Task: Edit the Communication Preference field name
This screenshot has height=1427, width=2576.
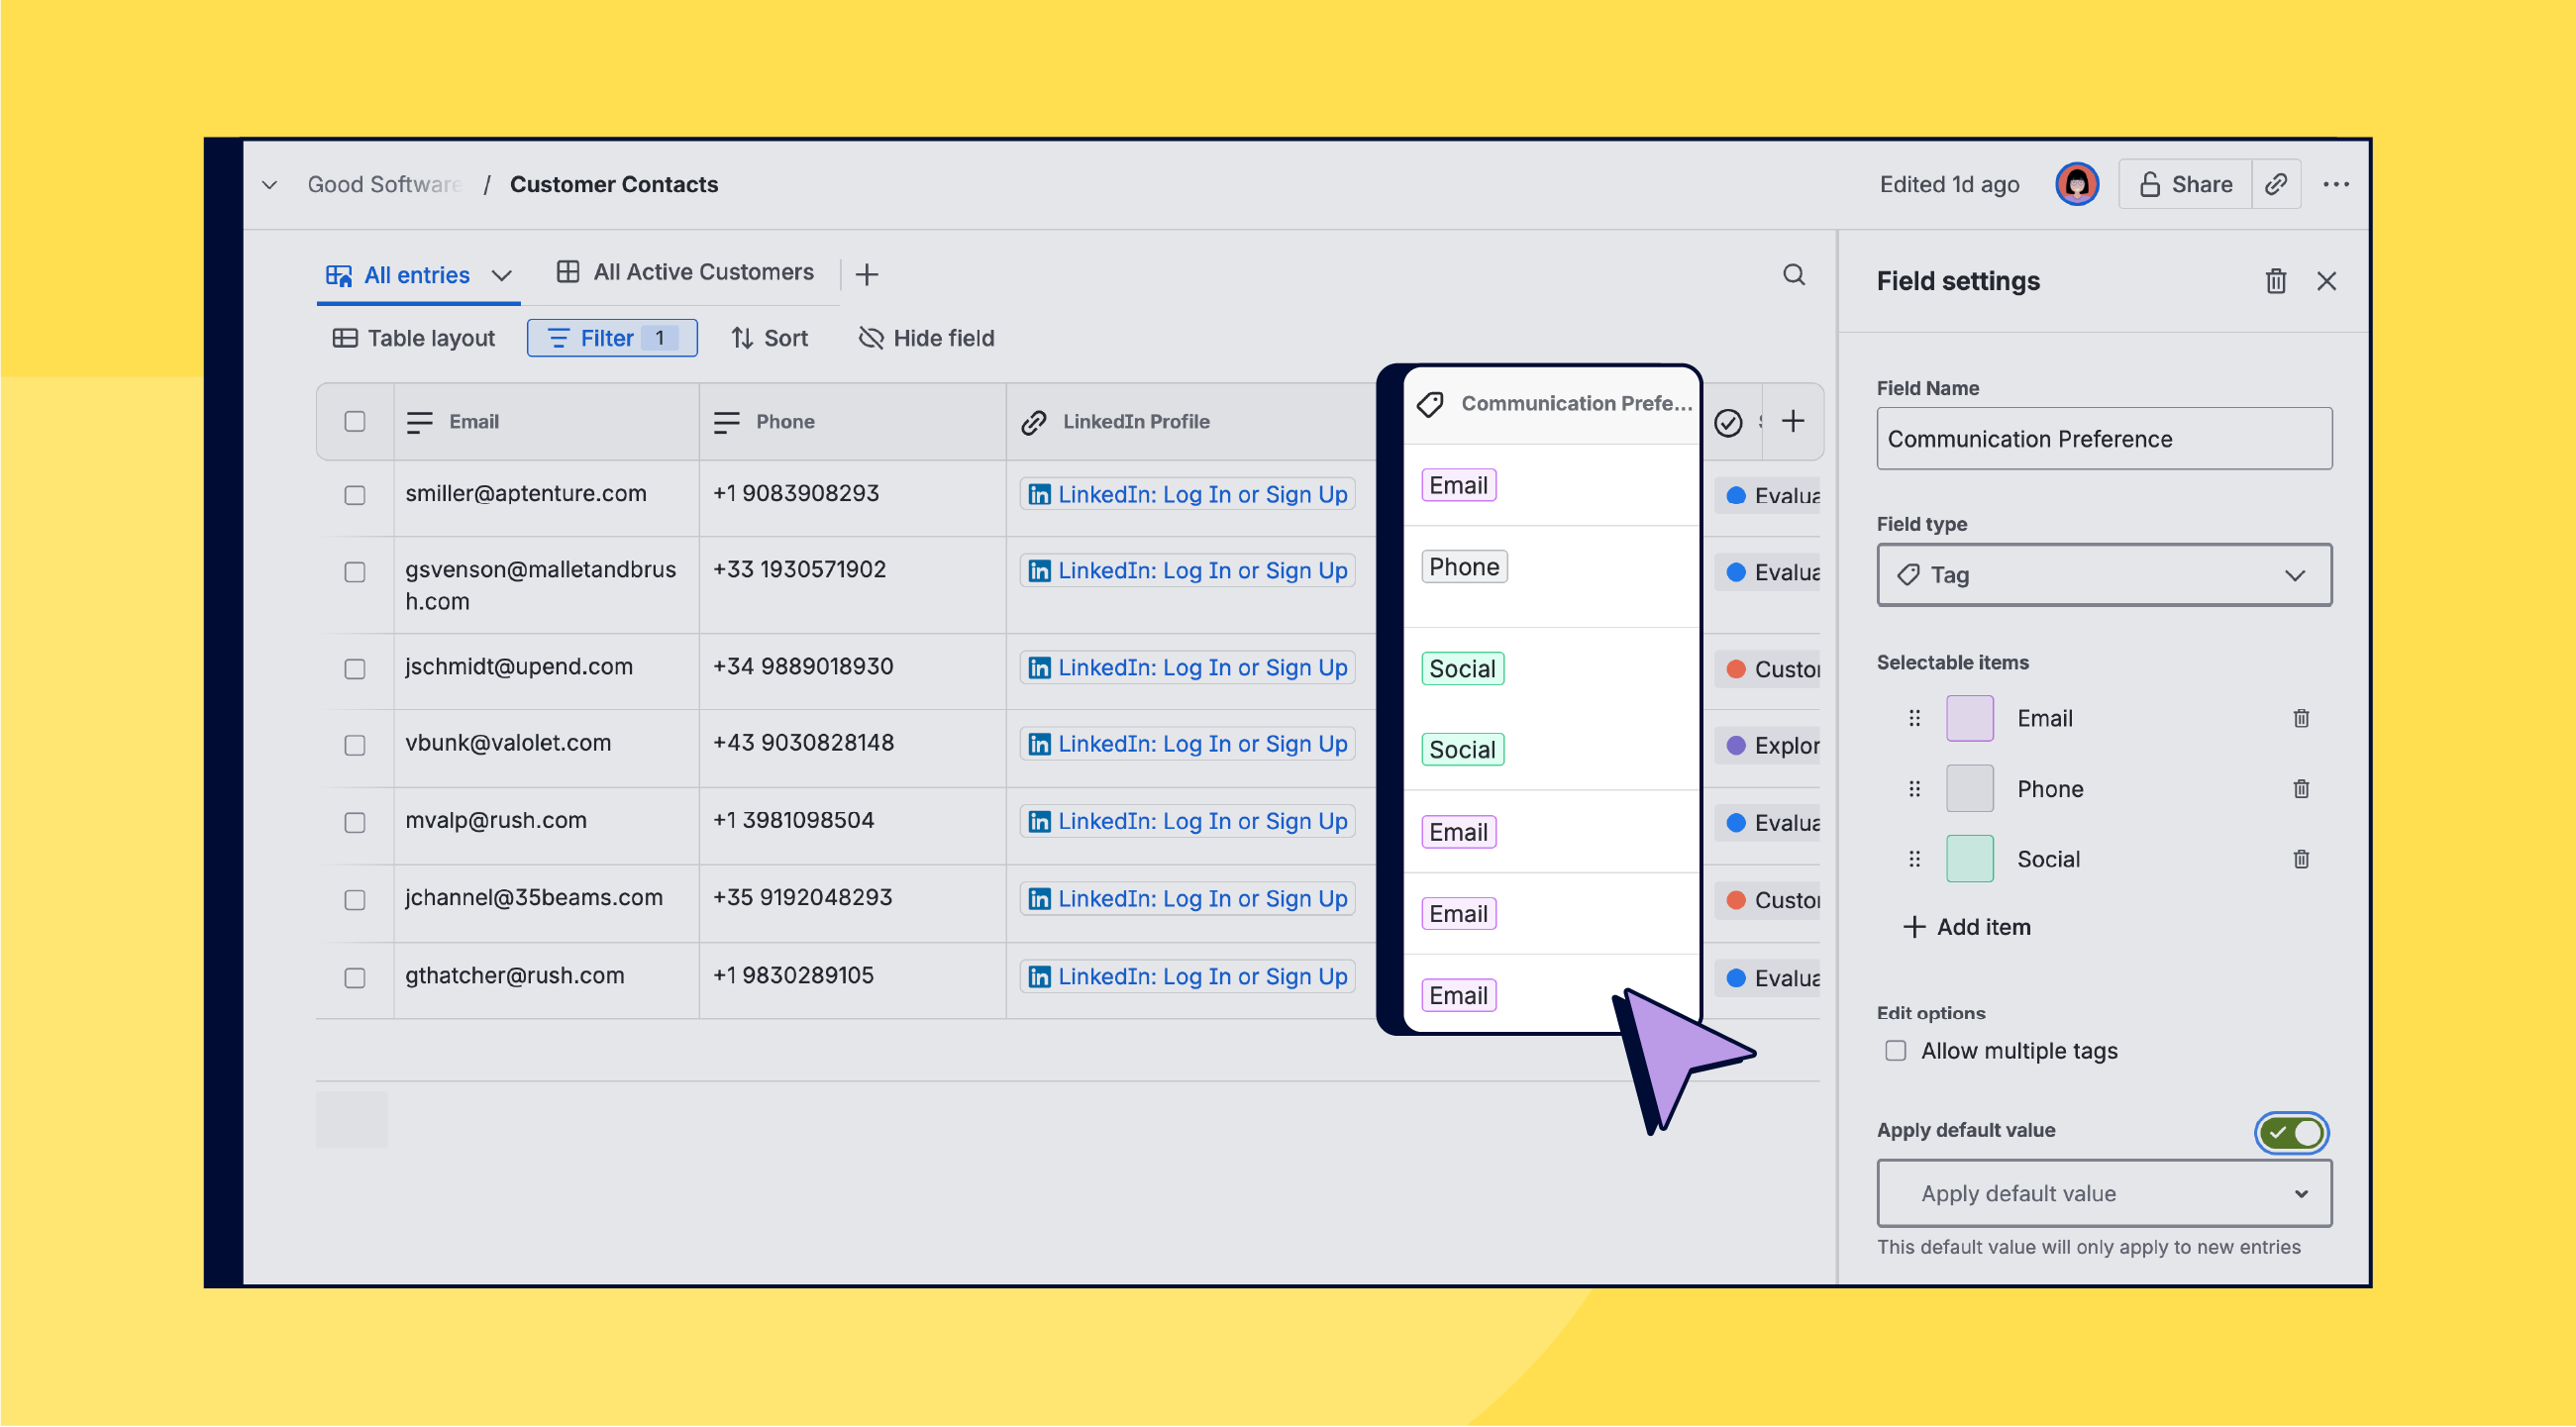Action: point(2103,438)
